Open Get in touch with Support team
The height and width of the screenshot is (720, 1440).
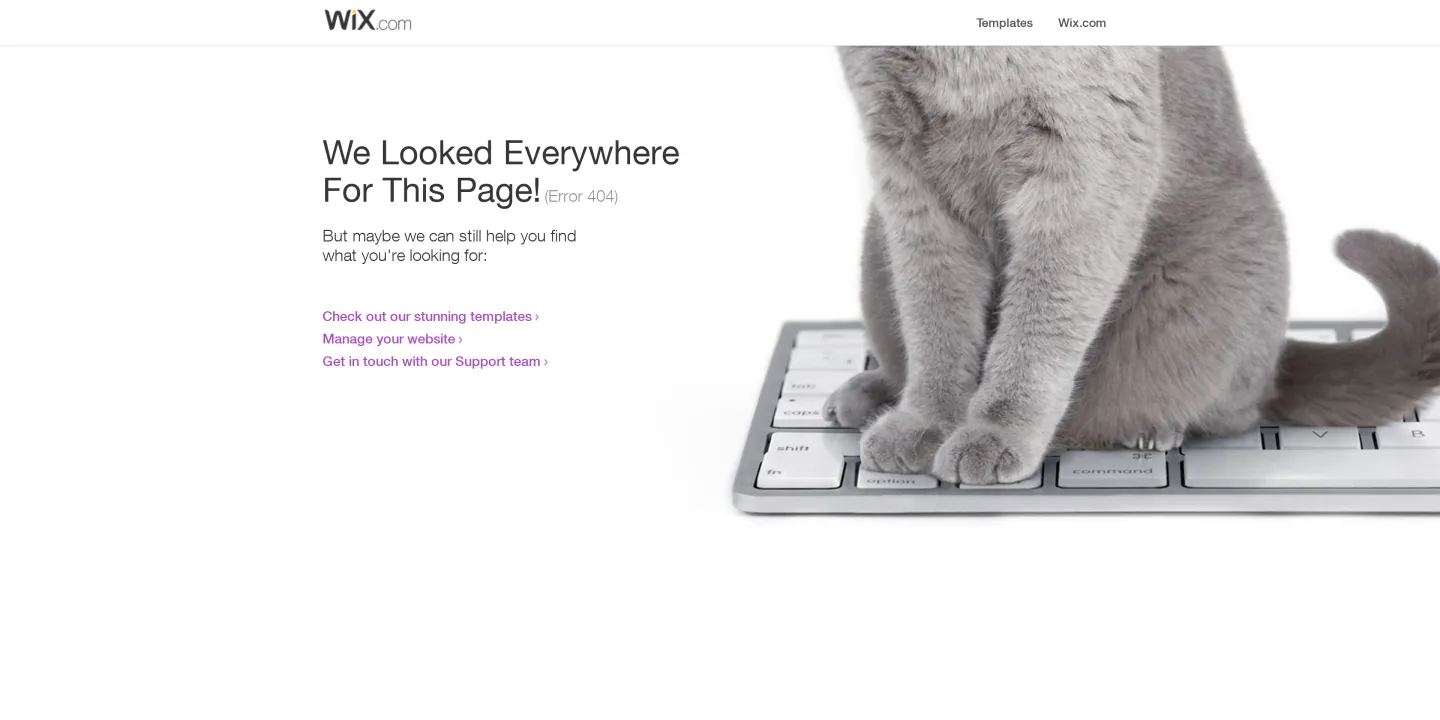click(x=431, y=361)
